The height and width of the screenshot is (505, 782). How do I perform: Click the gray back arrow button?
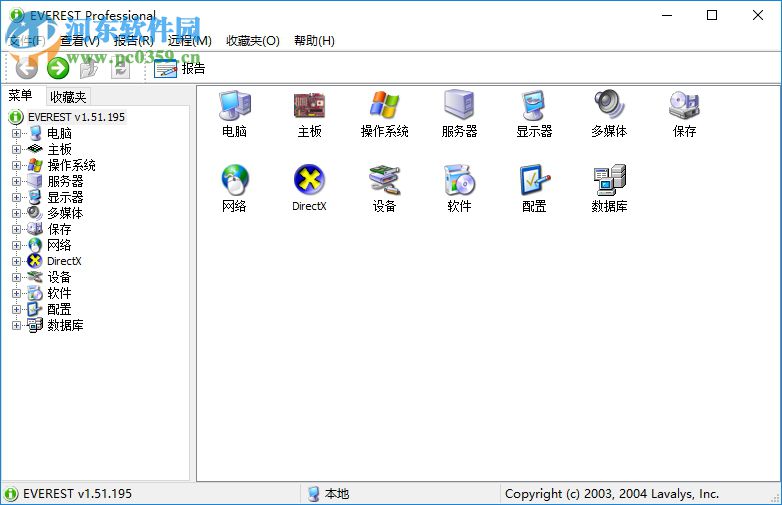(26, 68)
